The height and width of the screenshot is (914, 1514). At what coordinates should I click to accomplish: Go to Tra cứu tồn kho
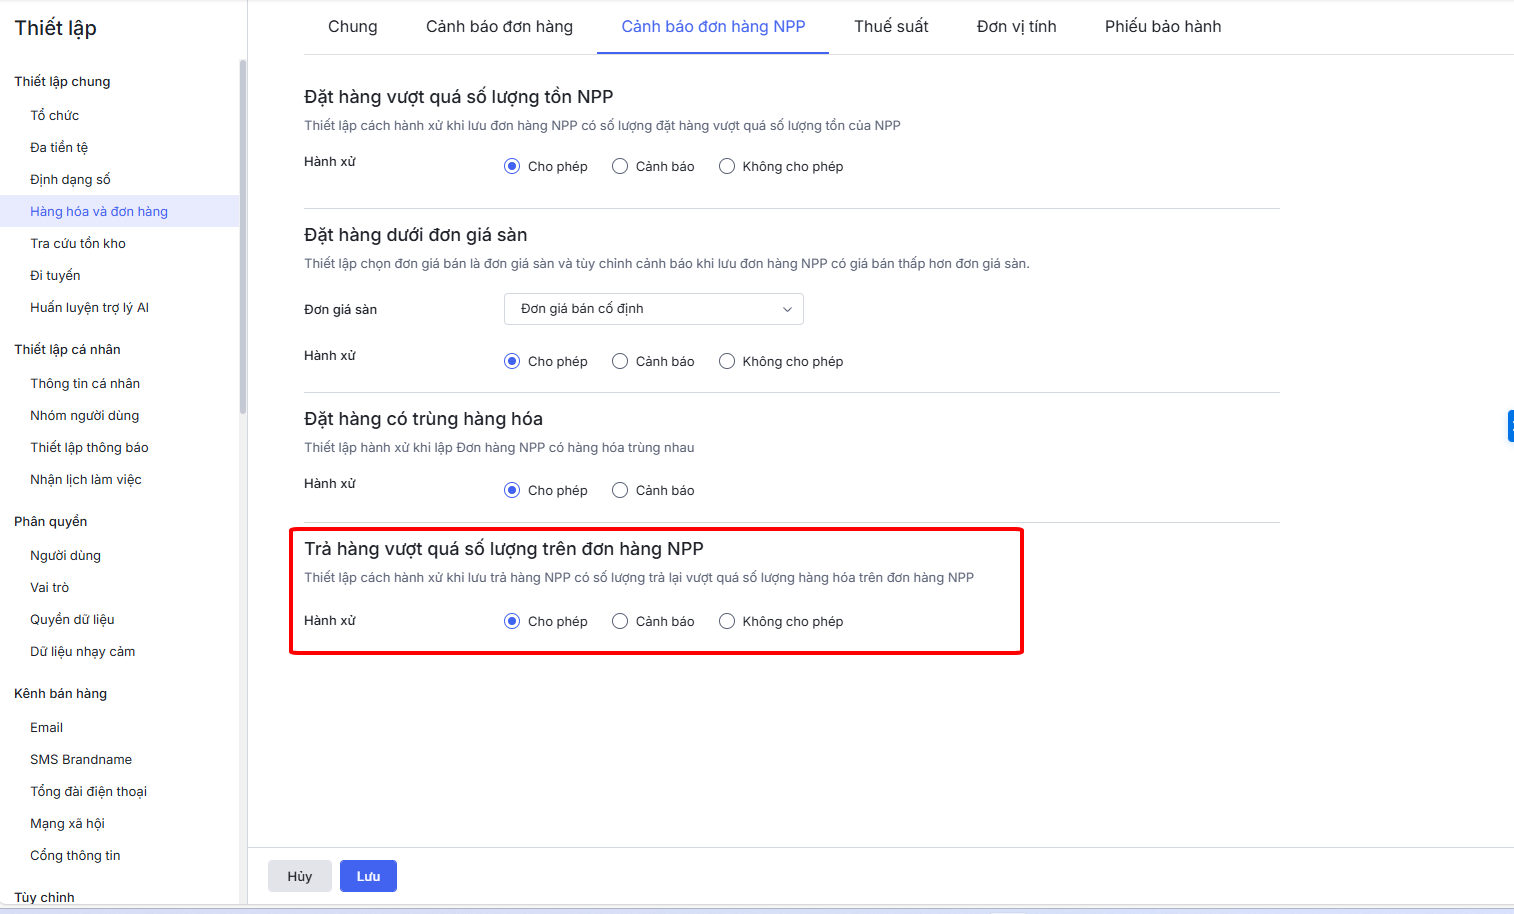78,243
